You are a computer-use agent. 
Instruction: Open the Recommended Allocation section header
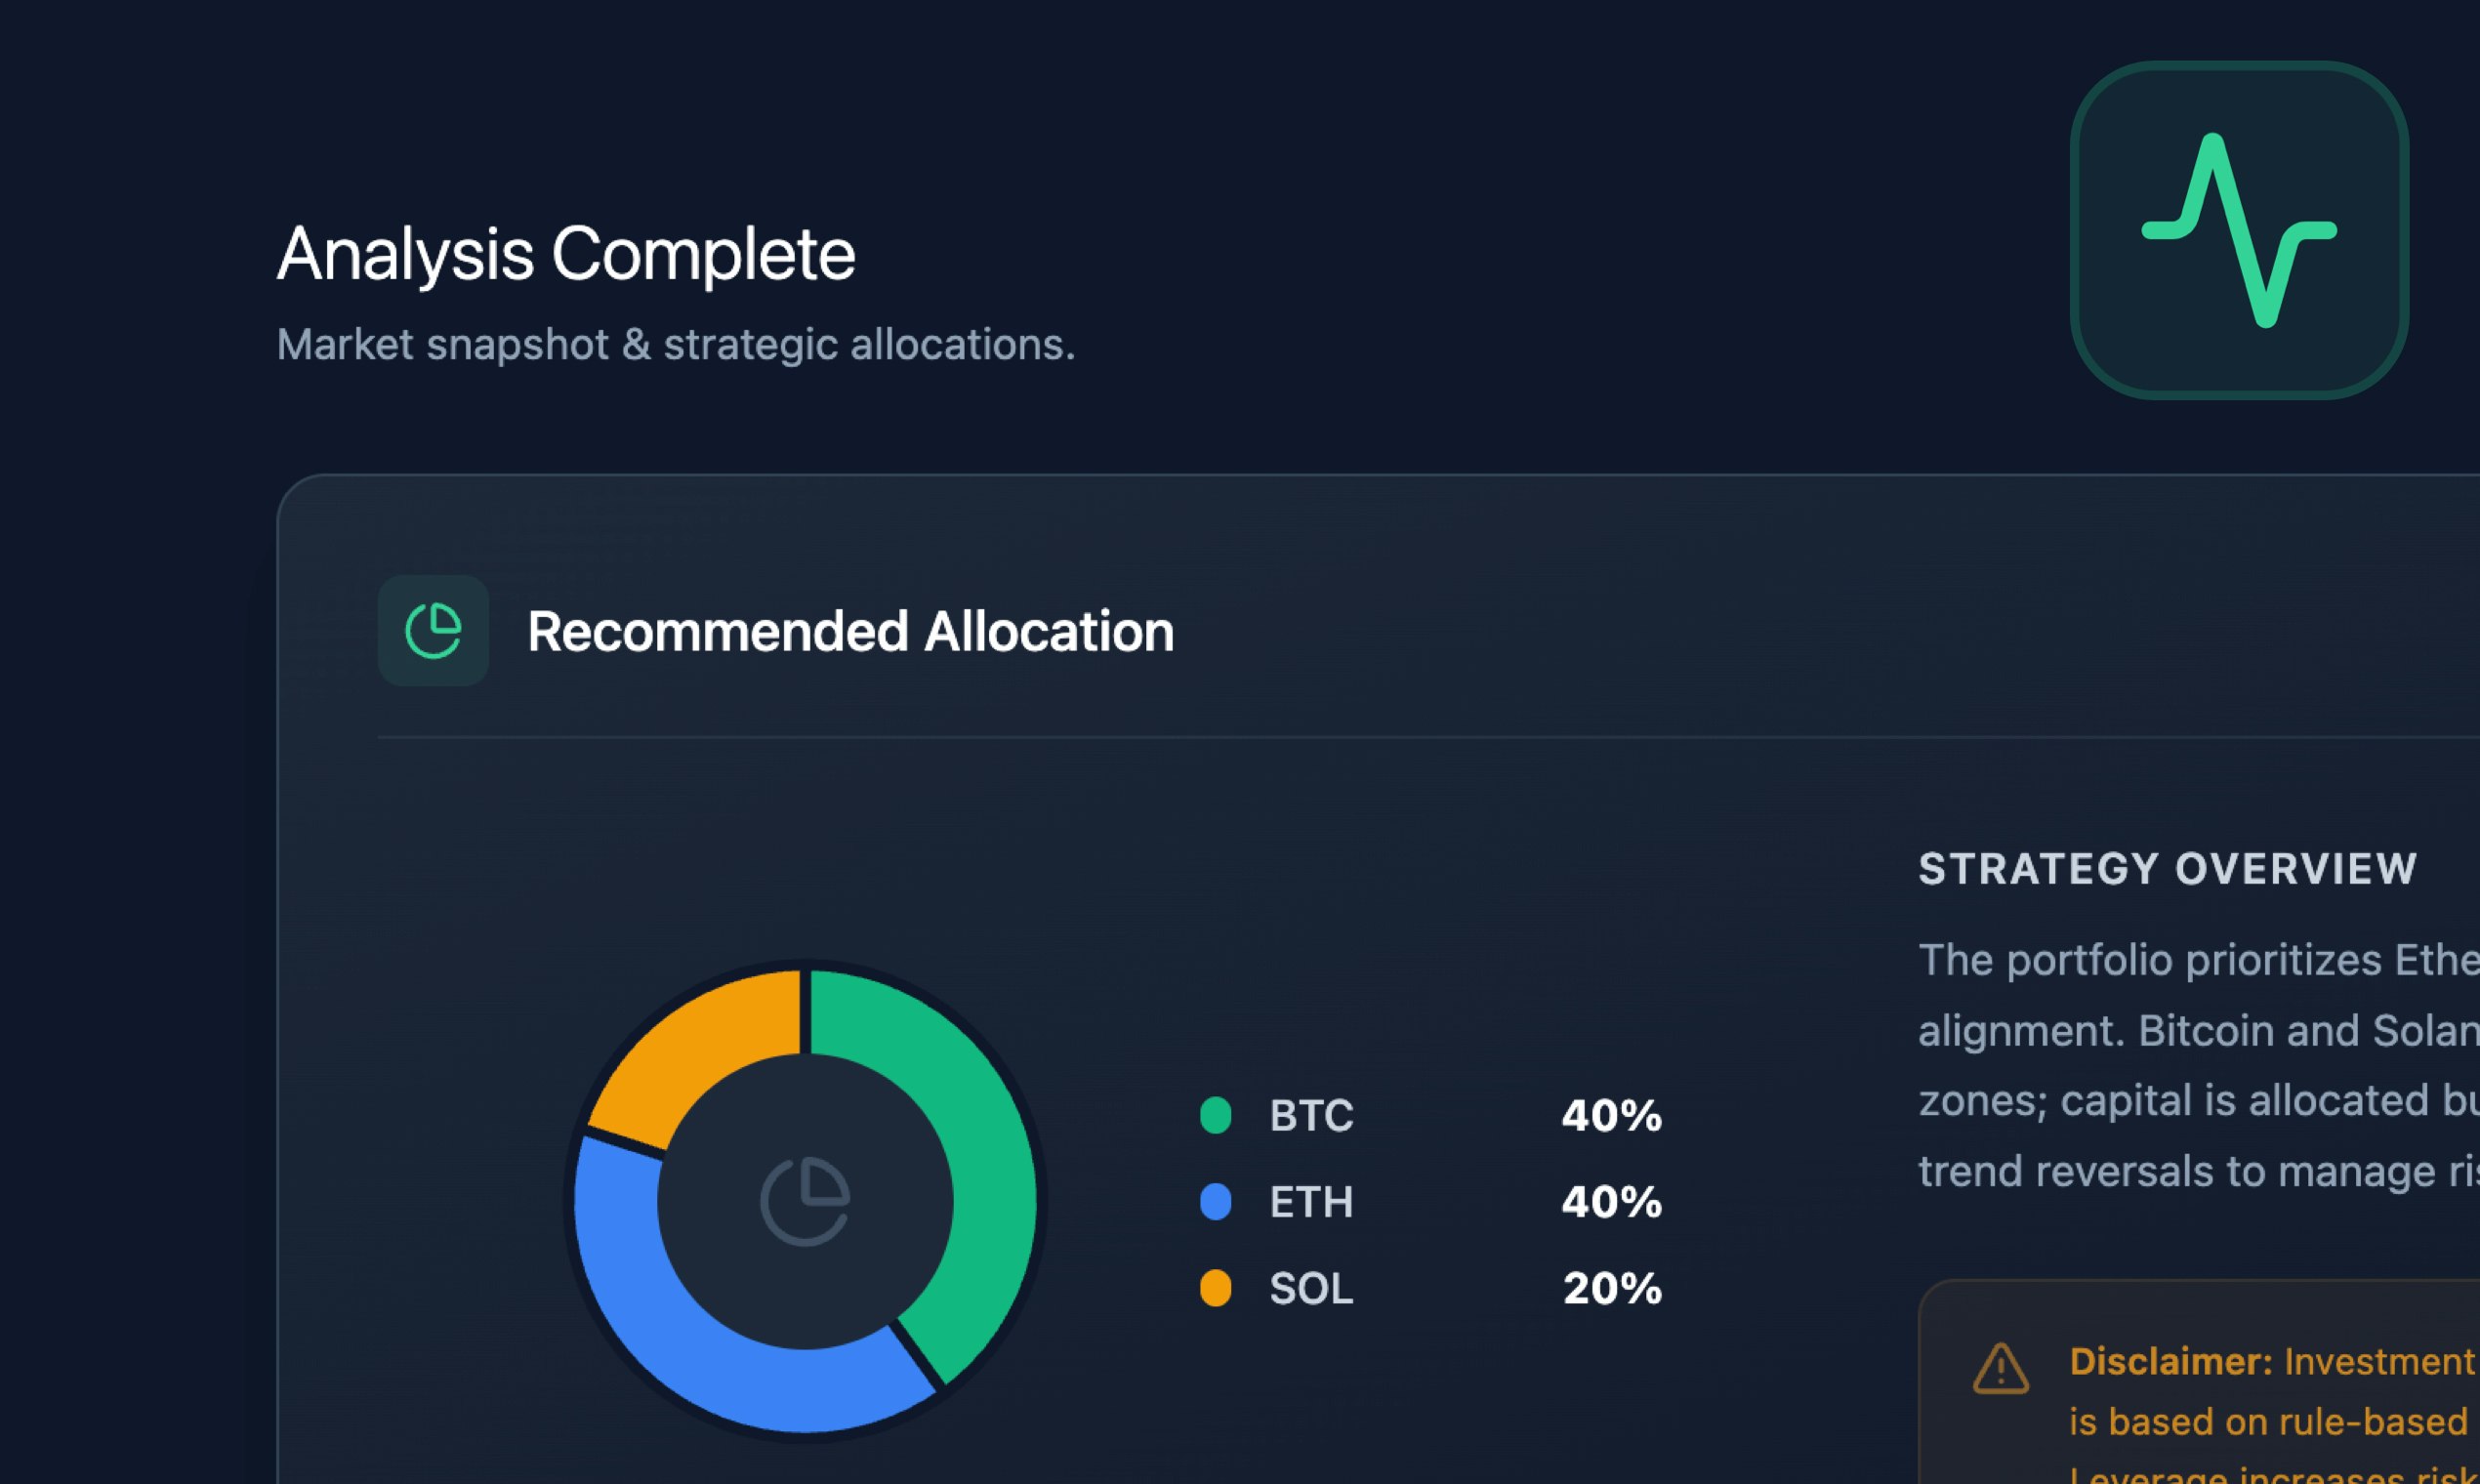[x=850, y=631]
